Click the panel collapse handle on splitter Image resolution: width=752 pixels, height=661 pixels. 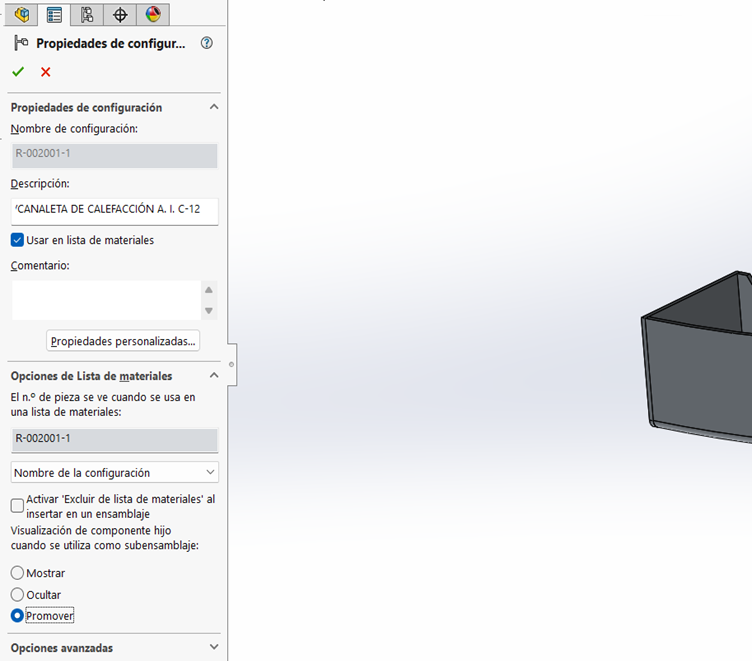(232, 365)
